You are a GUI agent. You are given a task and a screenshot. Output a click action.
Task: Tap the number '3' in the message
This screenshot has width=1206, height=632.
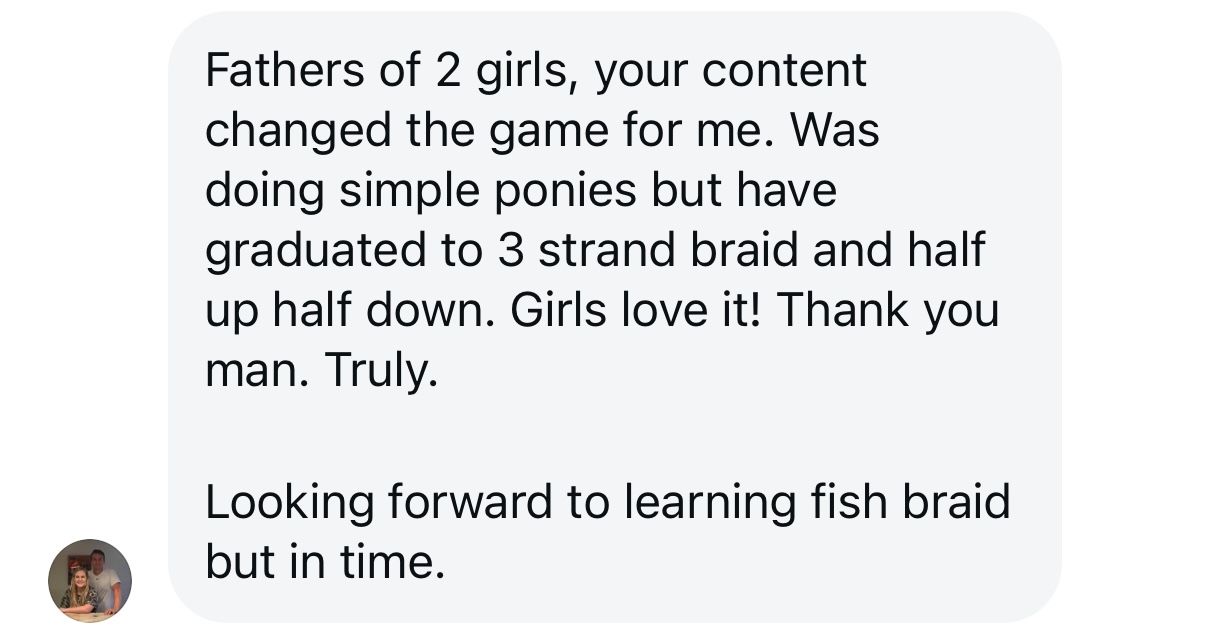pos(510,251)
